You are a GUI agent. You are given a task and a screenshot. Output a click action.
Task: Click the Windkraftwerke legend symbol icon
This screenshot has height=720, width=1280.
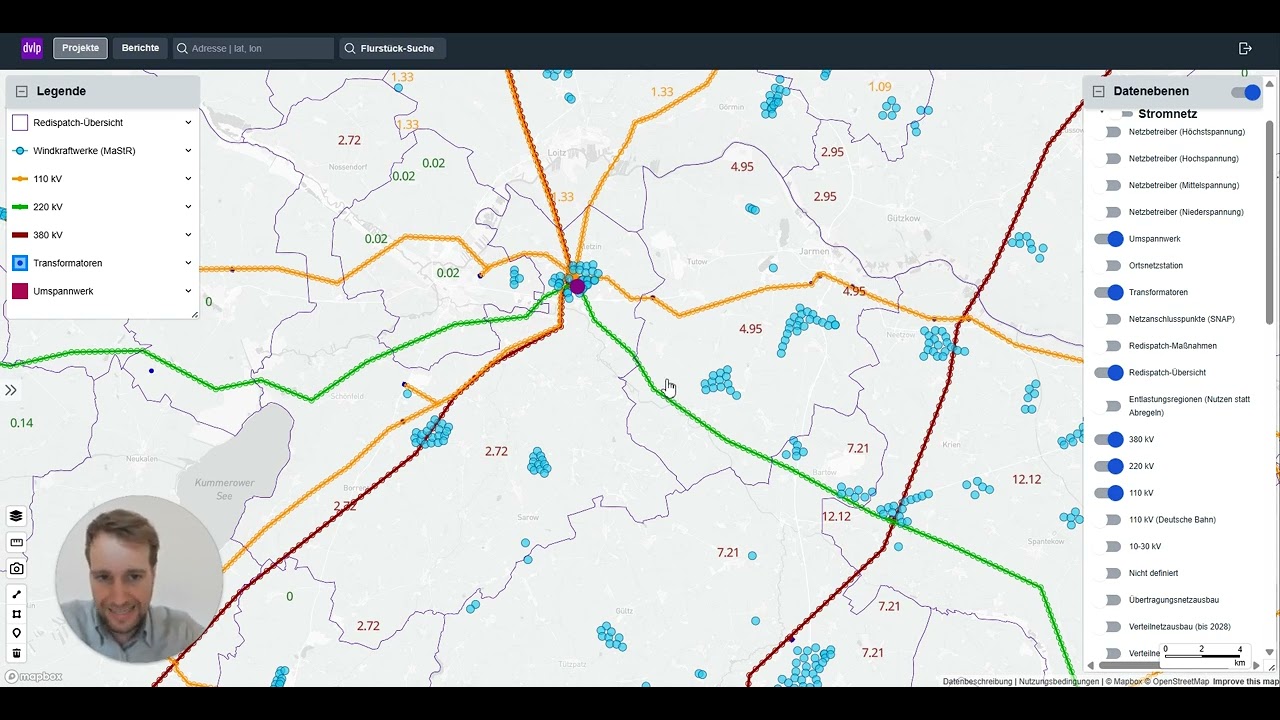point(20,151)
